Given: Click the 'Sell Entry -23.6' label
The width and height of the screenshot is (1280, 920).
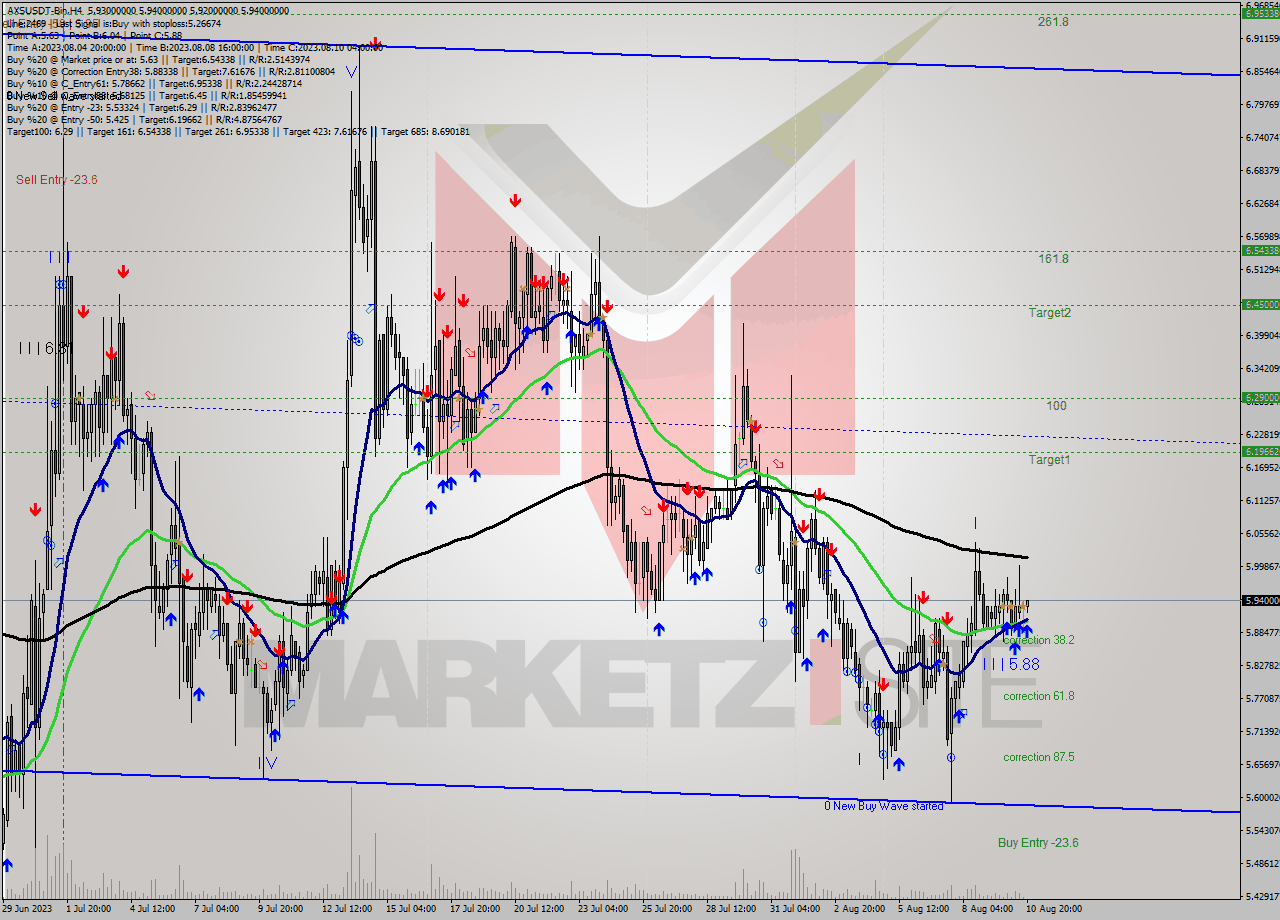Looking at the screenshot, I should pos(56,180).
